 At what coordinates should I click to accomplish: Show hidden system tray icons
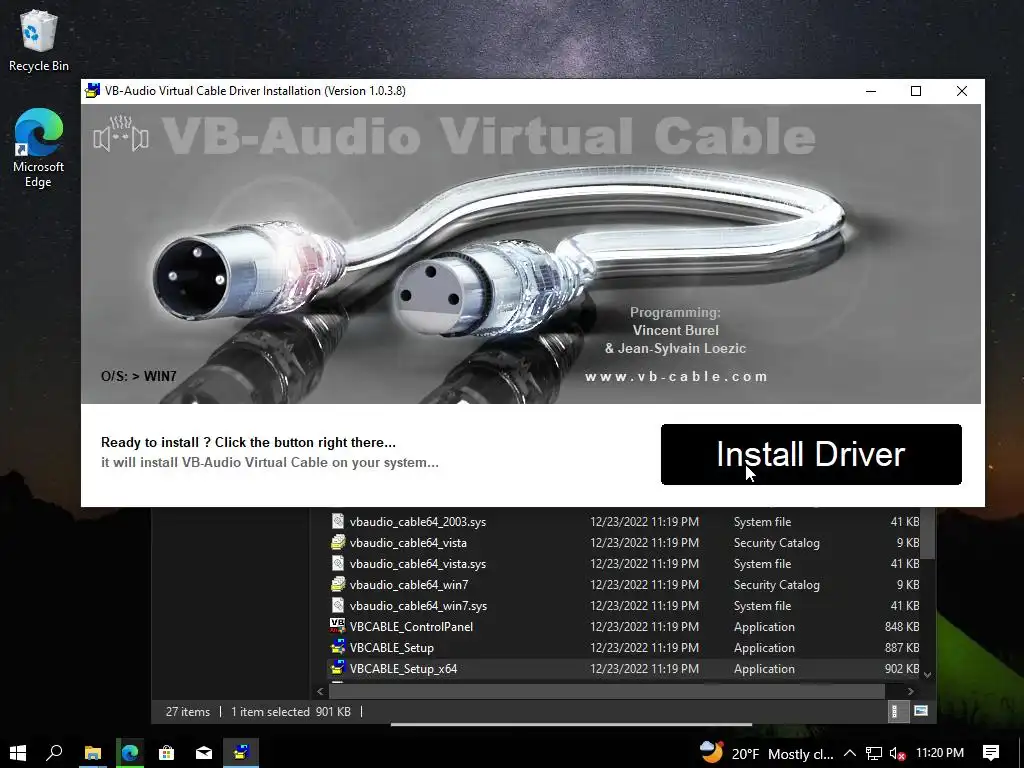[850, 753]
